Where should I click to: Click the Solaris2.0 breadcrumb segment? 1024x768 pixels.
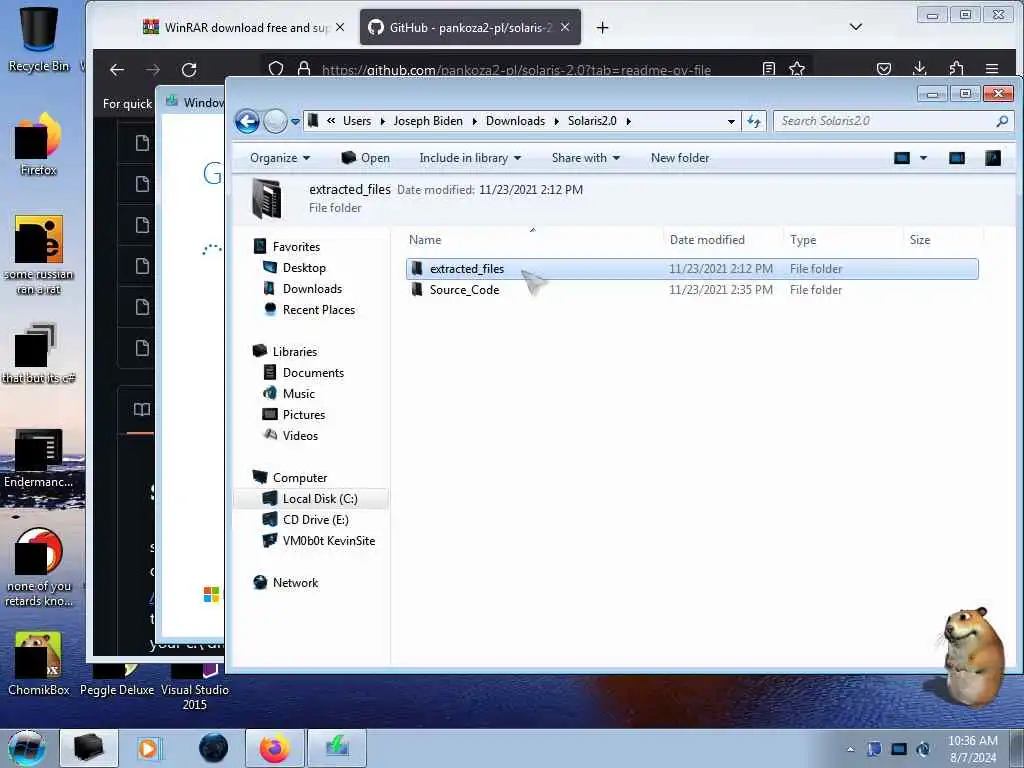(592, 121)
